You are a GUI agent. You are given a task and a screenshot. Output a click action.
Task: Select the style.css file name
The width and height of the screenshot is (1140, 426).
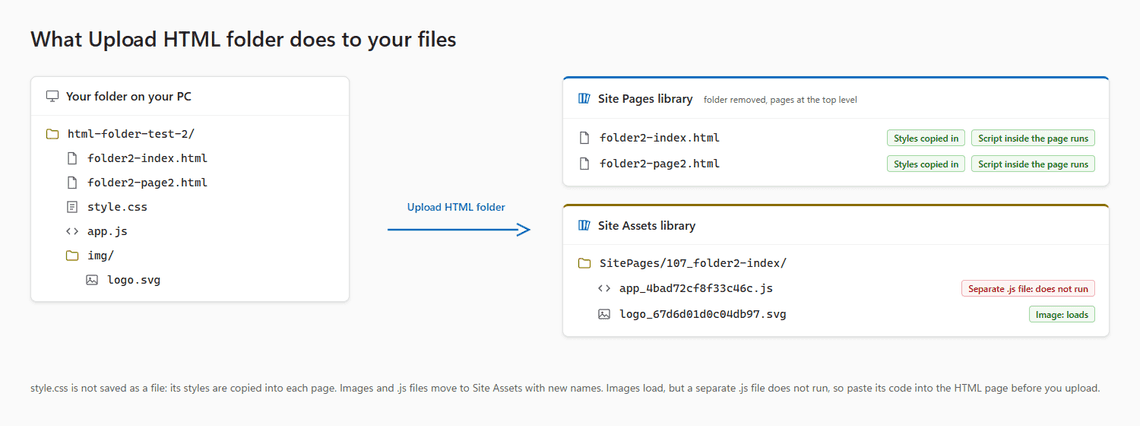pos(117,207)
